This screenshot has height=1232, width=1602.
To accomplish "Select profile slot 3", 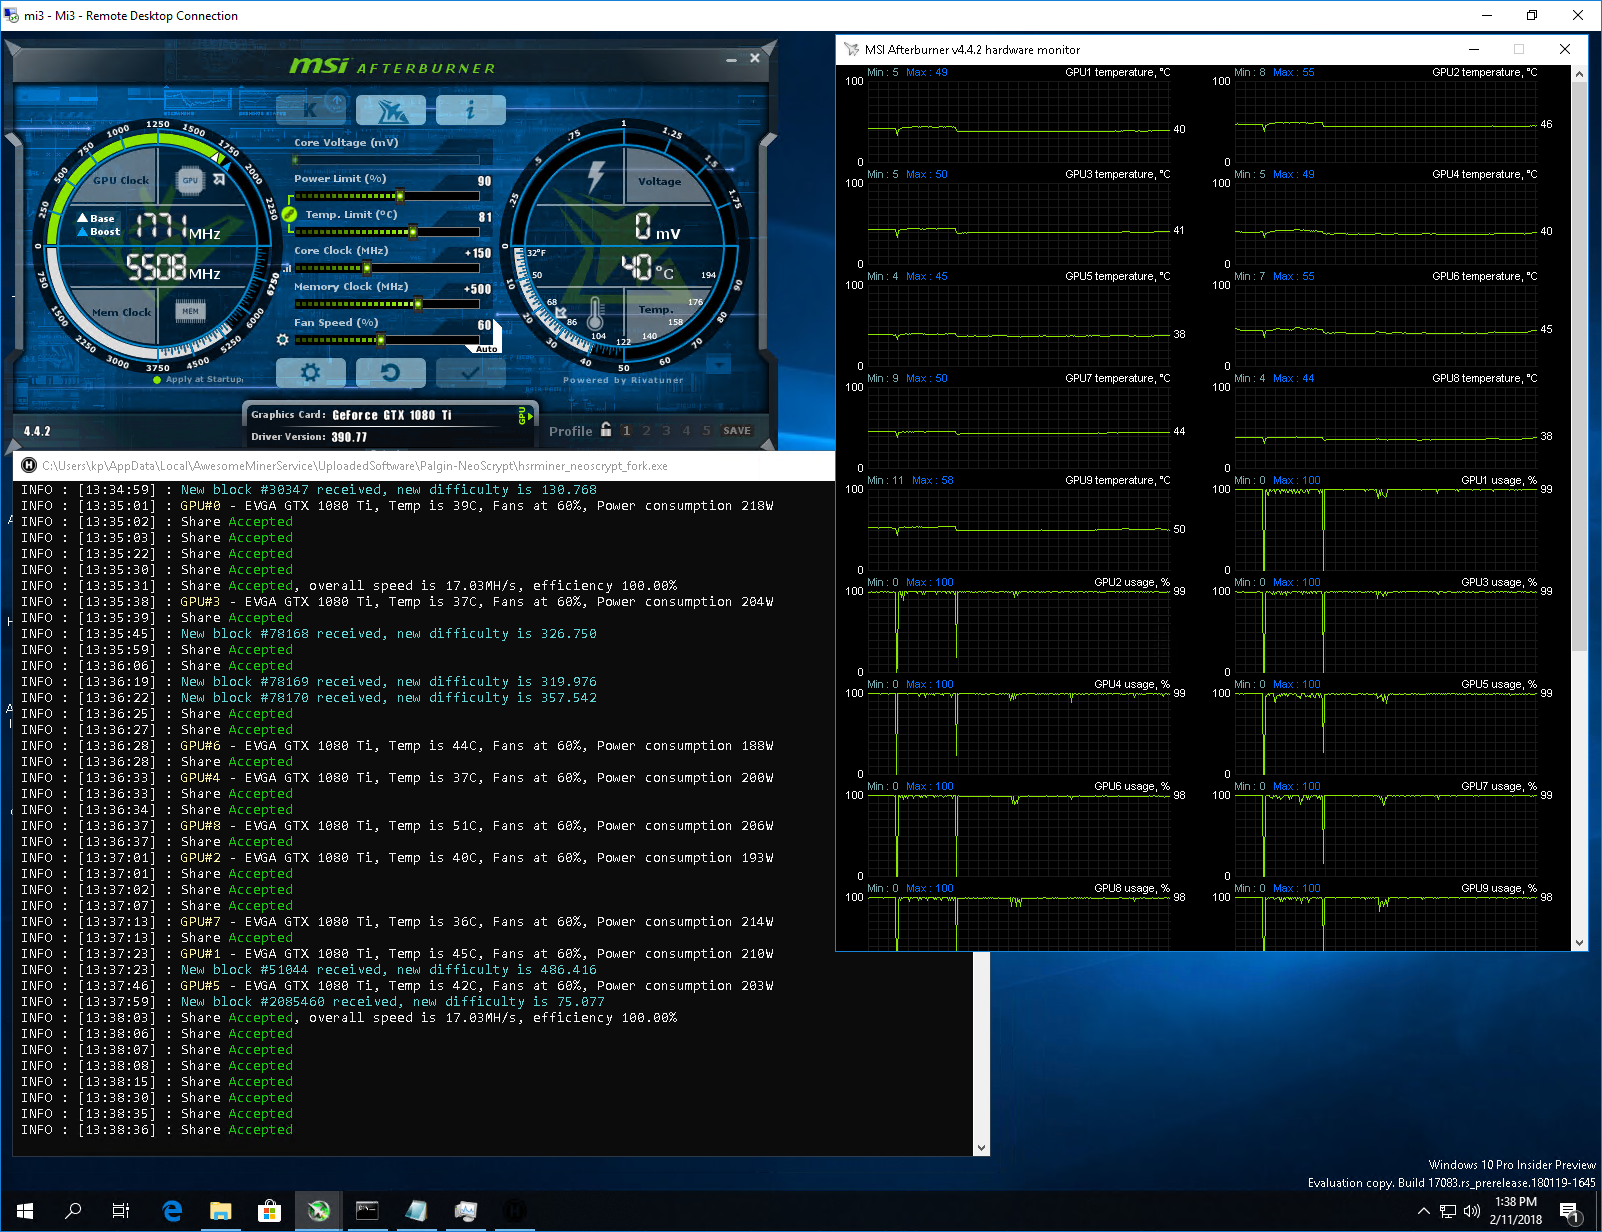I will 666,431.
